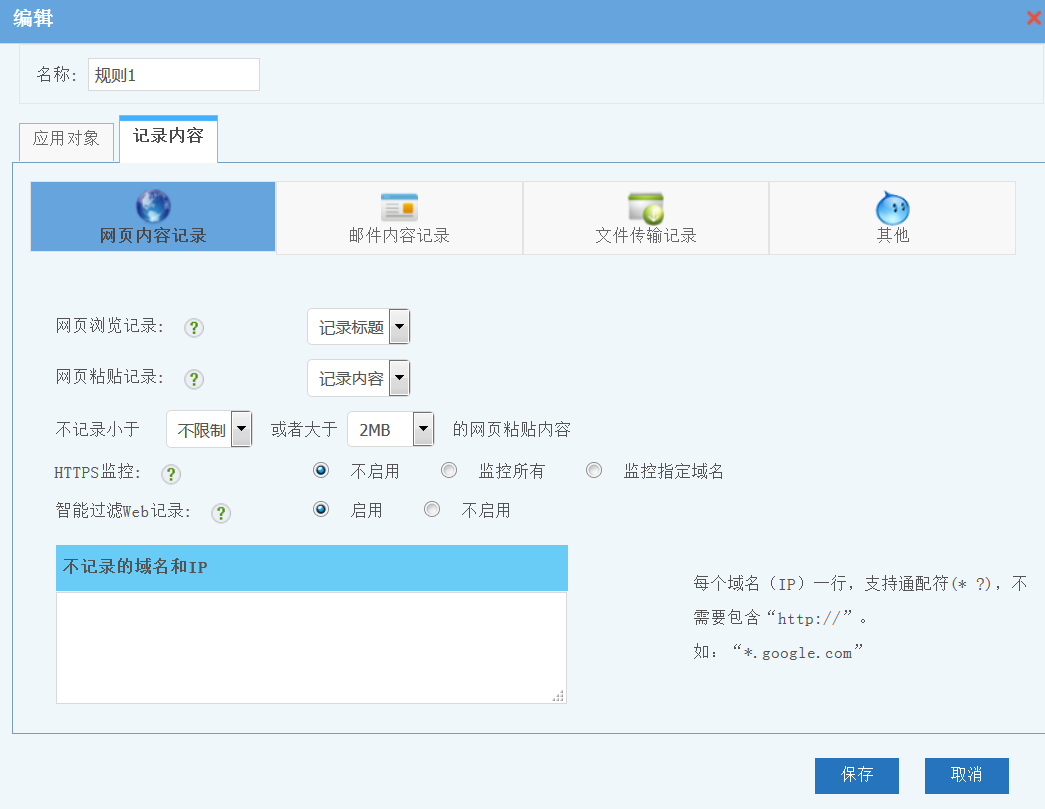Open the 邮件内容记录 mail icon
The height and width of the screenshot is (809, 1045).
[399, 207]
